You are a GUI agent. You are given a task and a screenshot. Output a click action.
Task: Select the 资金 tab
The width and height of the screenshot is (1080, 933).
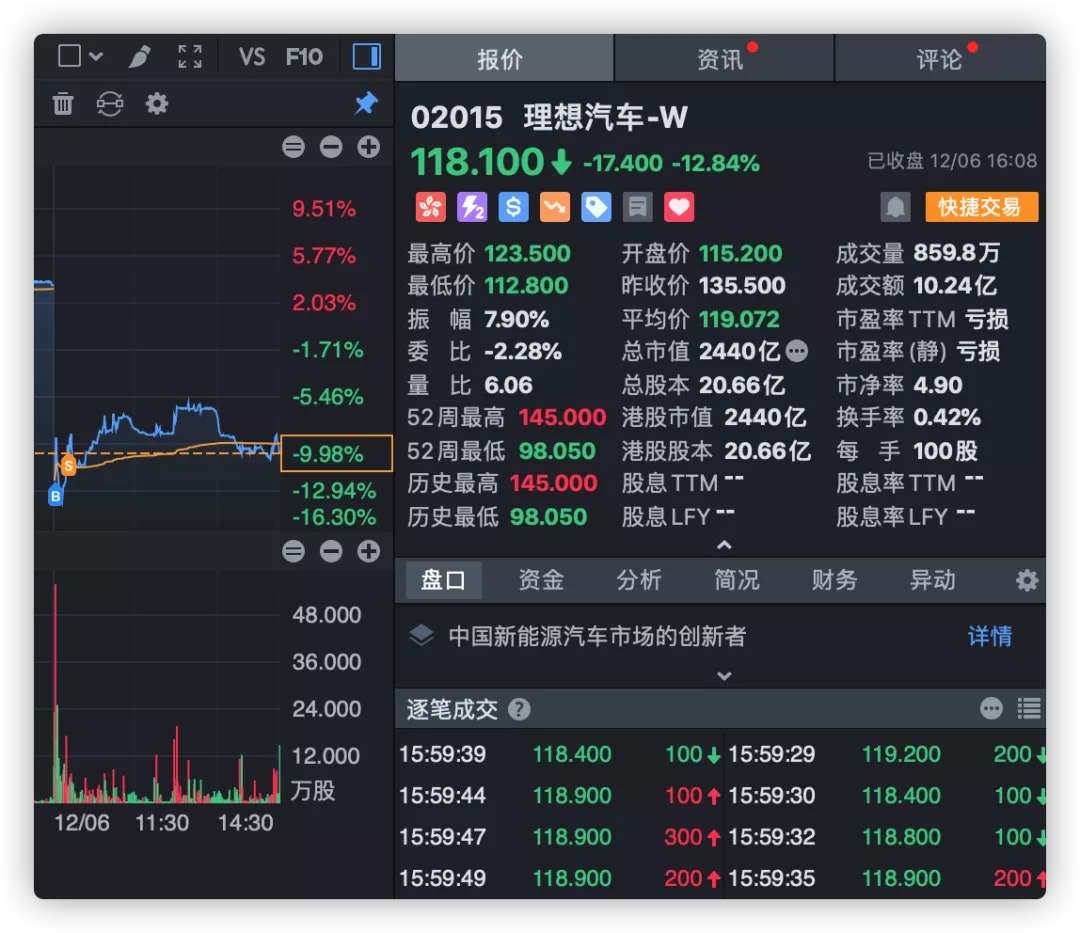point(541,580)
